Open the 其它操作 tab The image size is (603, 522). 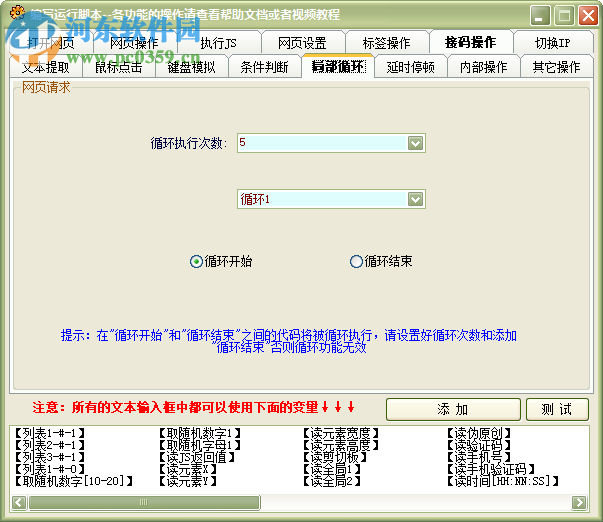(x=556, y=67)
